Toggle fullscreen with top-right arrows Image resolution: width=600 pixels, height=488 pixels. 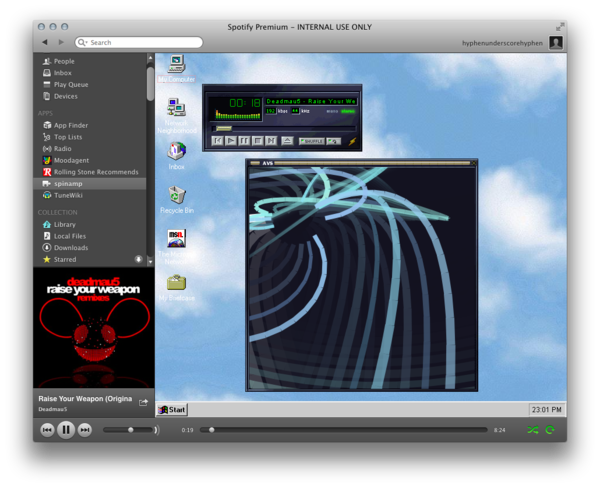(x=560, y=27)
